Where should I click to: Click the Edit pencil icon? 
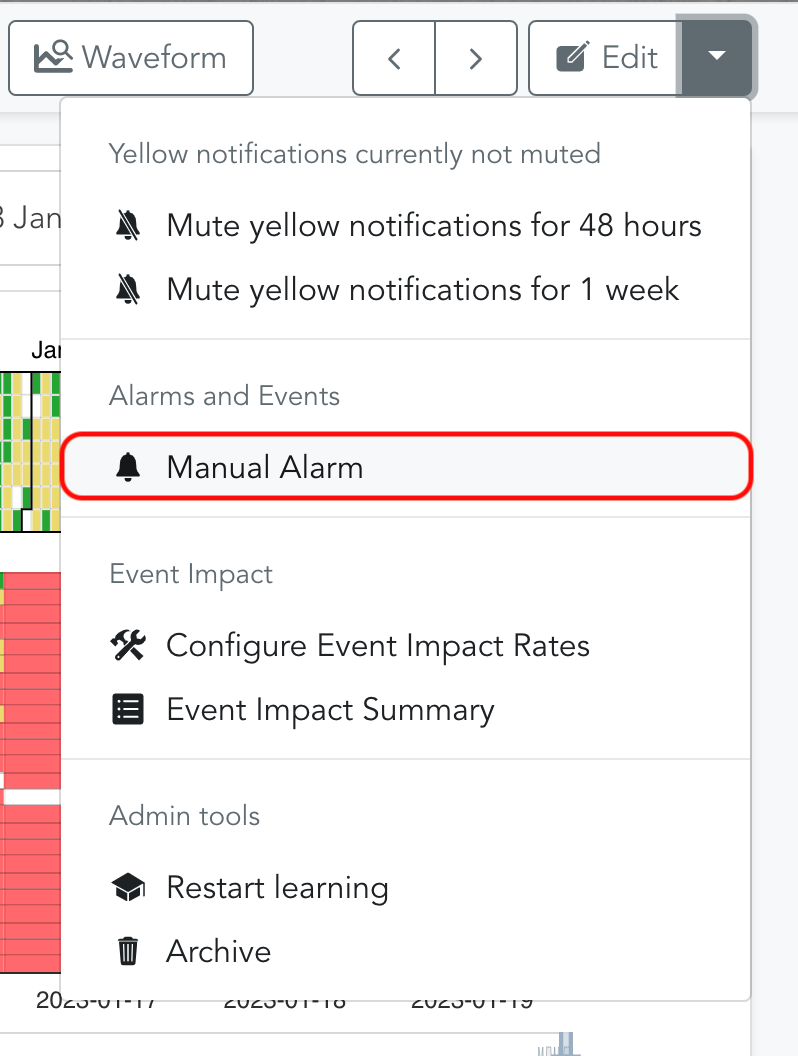click(573, 58)
